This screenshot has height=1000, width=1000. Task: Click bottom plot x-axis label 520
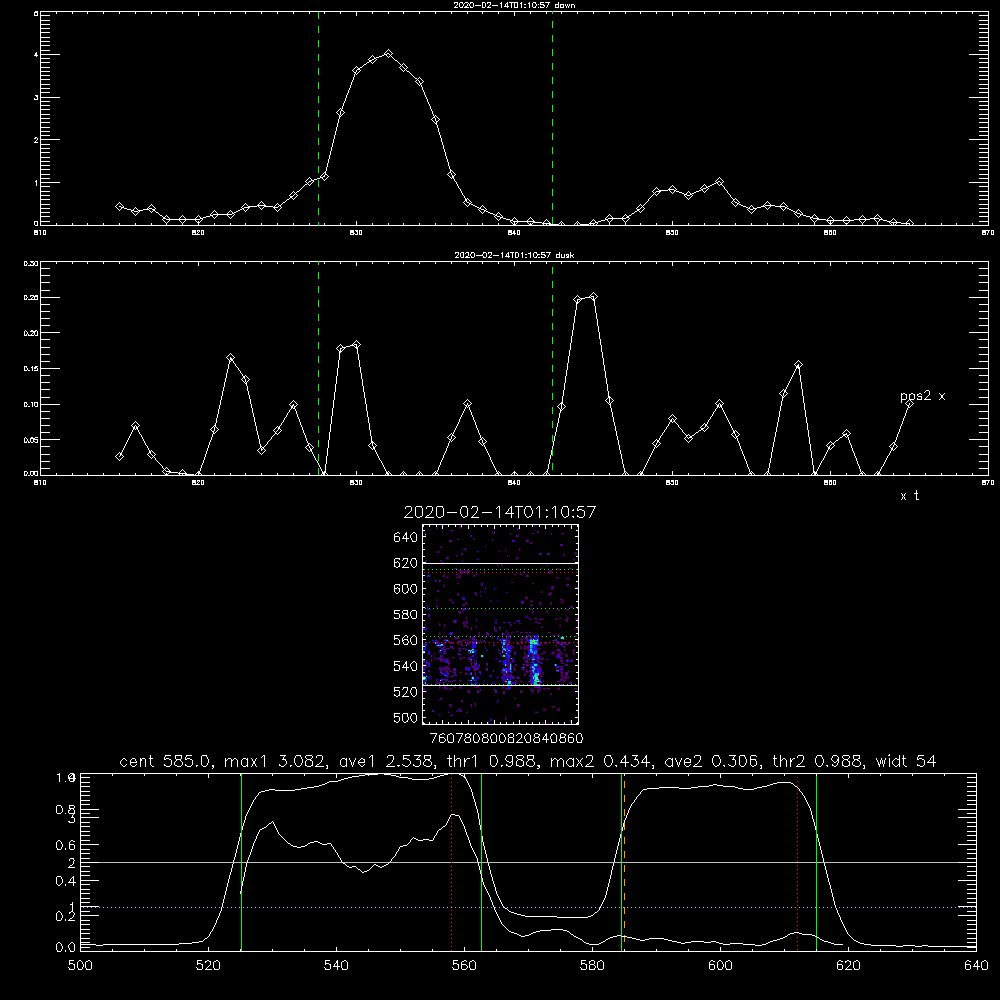click(208, 966)
